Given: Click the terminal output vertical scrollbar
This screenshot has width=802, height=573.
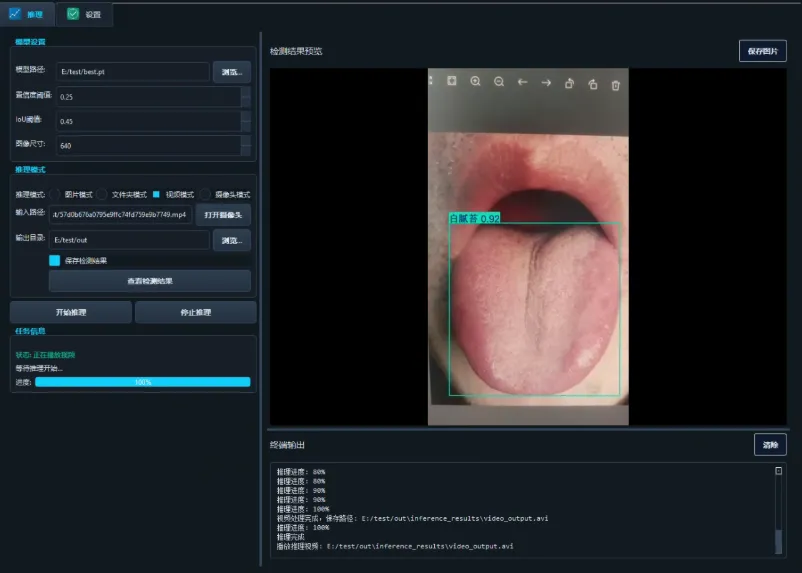Looking at the screenshot, I should tap(778, 510).
